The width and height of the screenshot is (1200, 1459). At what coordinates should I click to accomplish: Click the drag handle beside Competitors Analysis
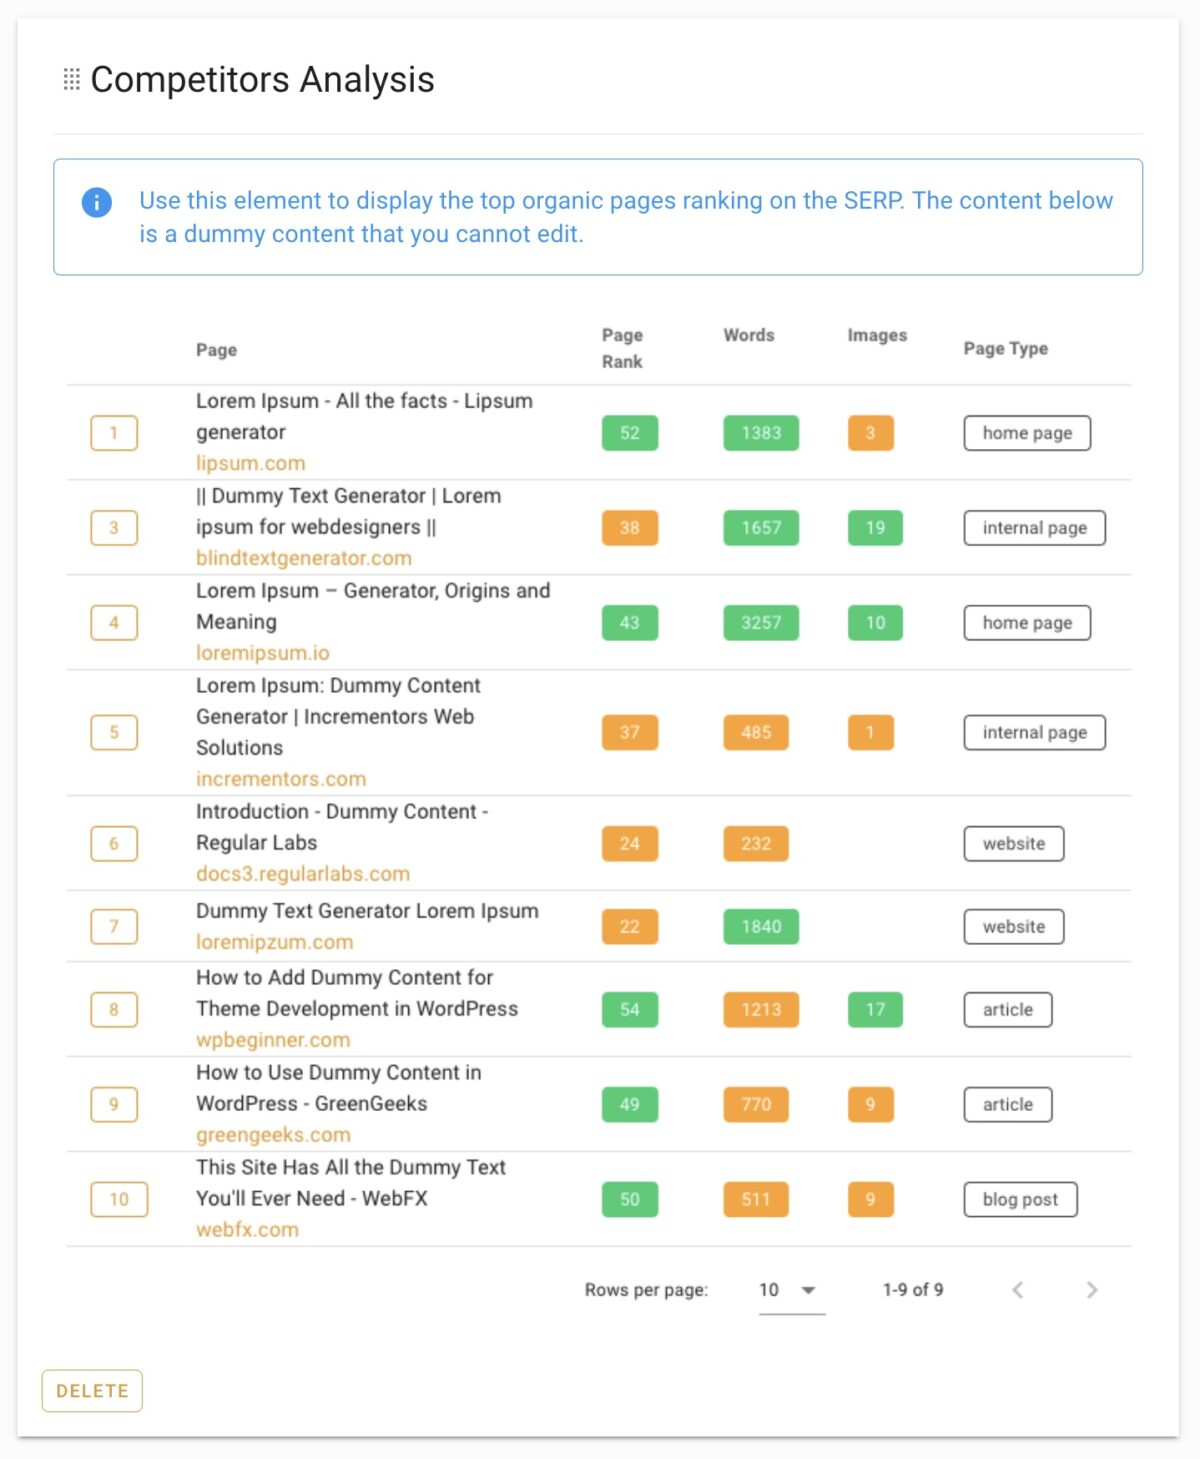tap(71, 79)
